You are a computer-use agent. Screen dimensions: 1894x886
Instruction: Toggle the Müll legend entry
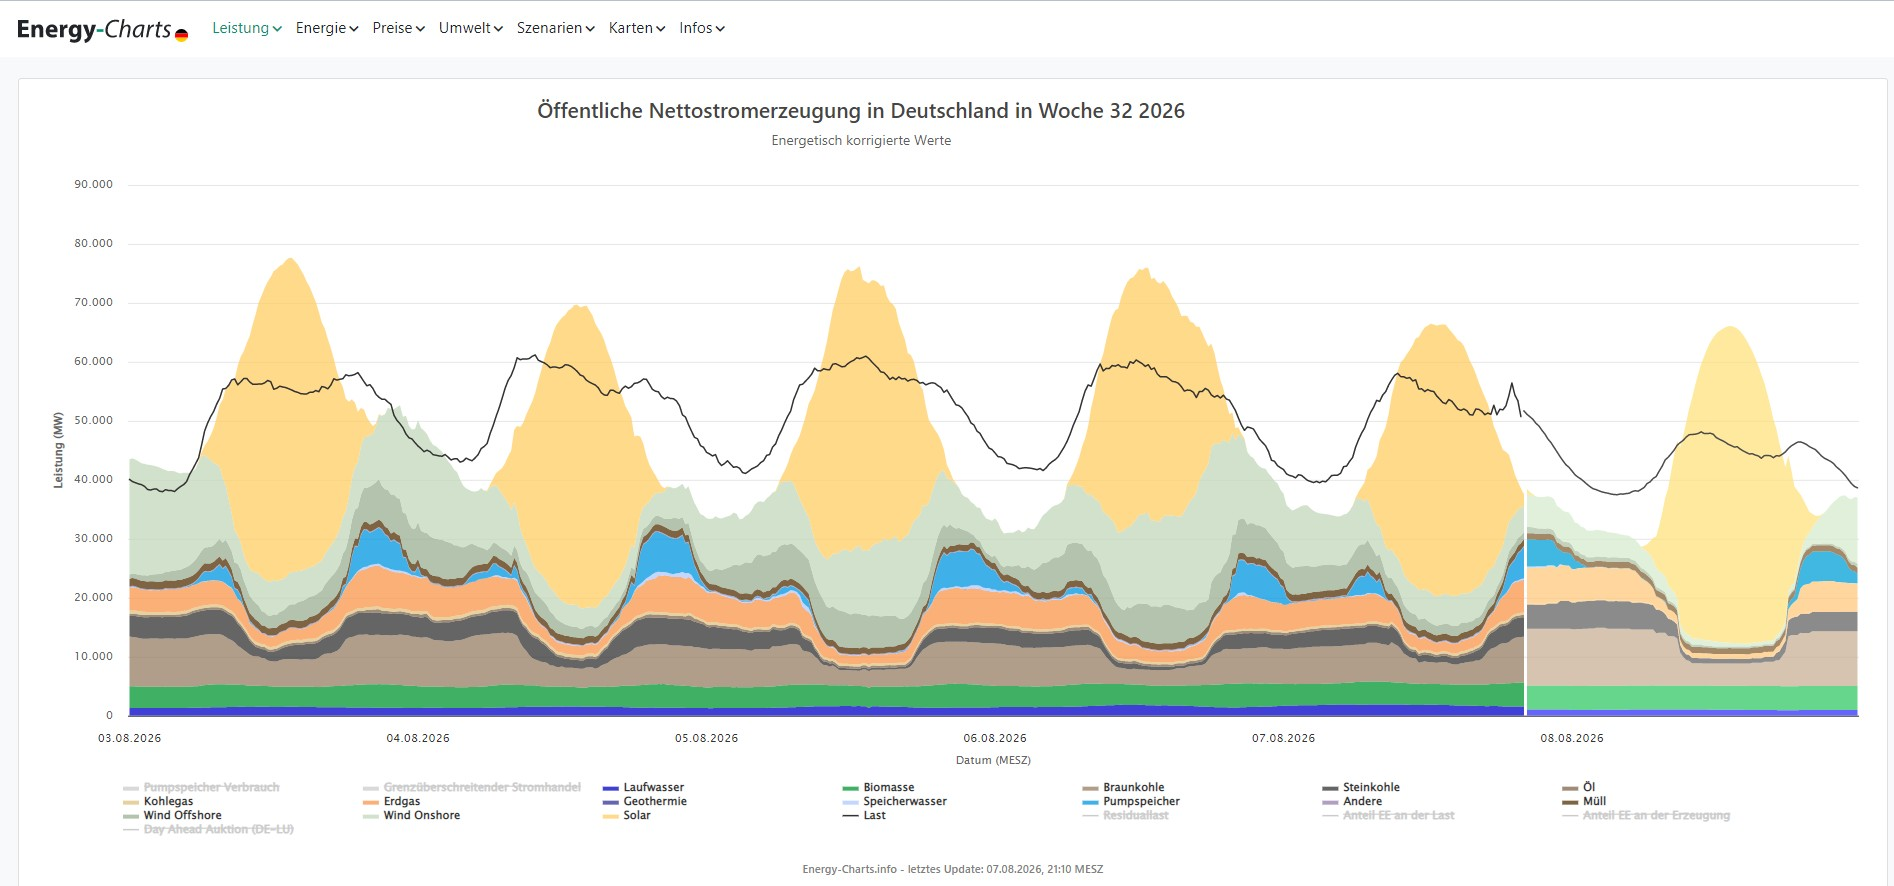1584,801
